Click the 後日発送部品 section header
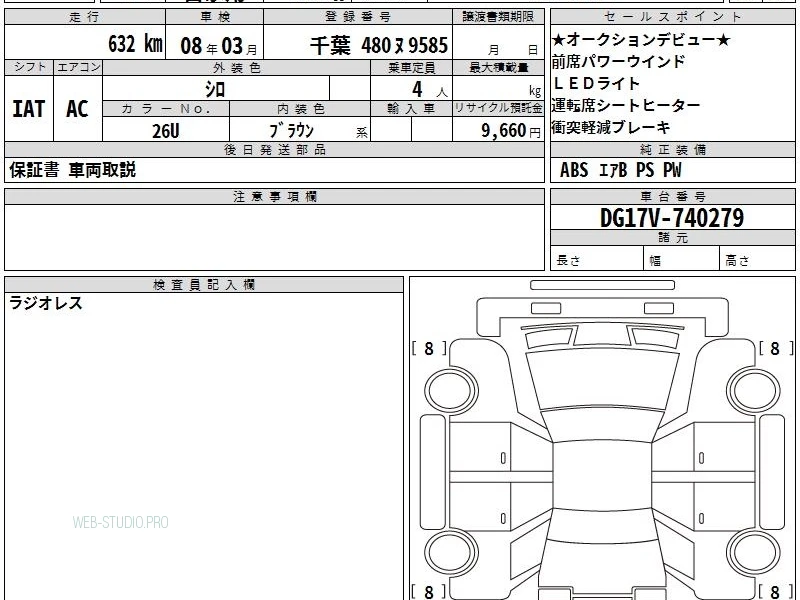The height and width of the screenshot is (600, 800). coord(274,149)
